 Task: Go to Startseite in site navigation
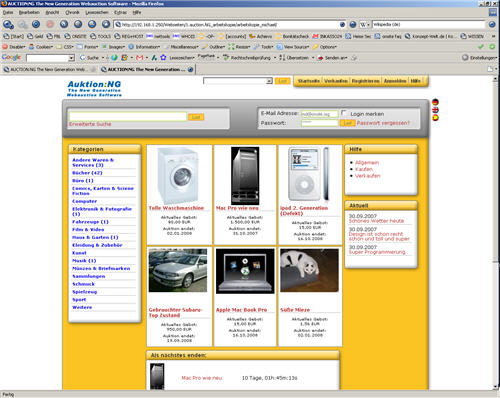(x=309, y=81)
